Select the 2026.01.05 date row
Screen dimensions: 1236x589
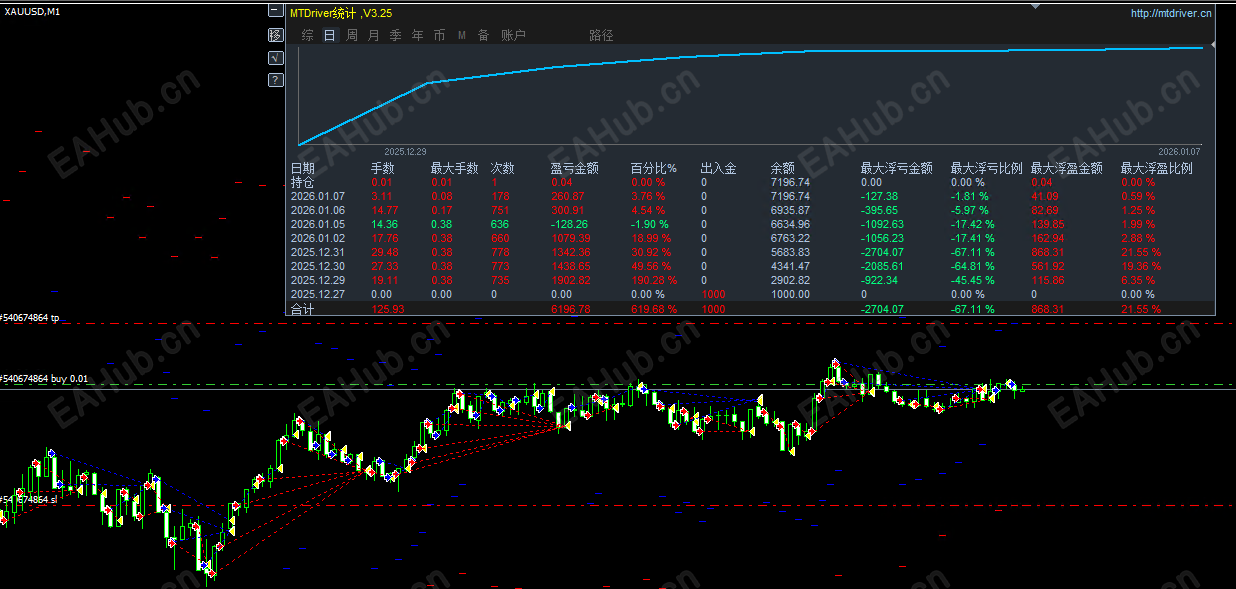click(317, 225)
